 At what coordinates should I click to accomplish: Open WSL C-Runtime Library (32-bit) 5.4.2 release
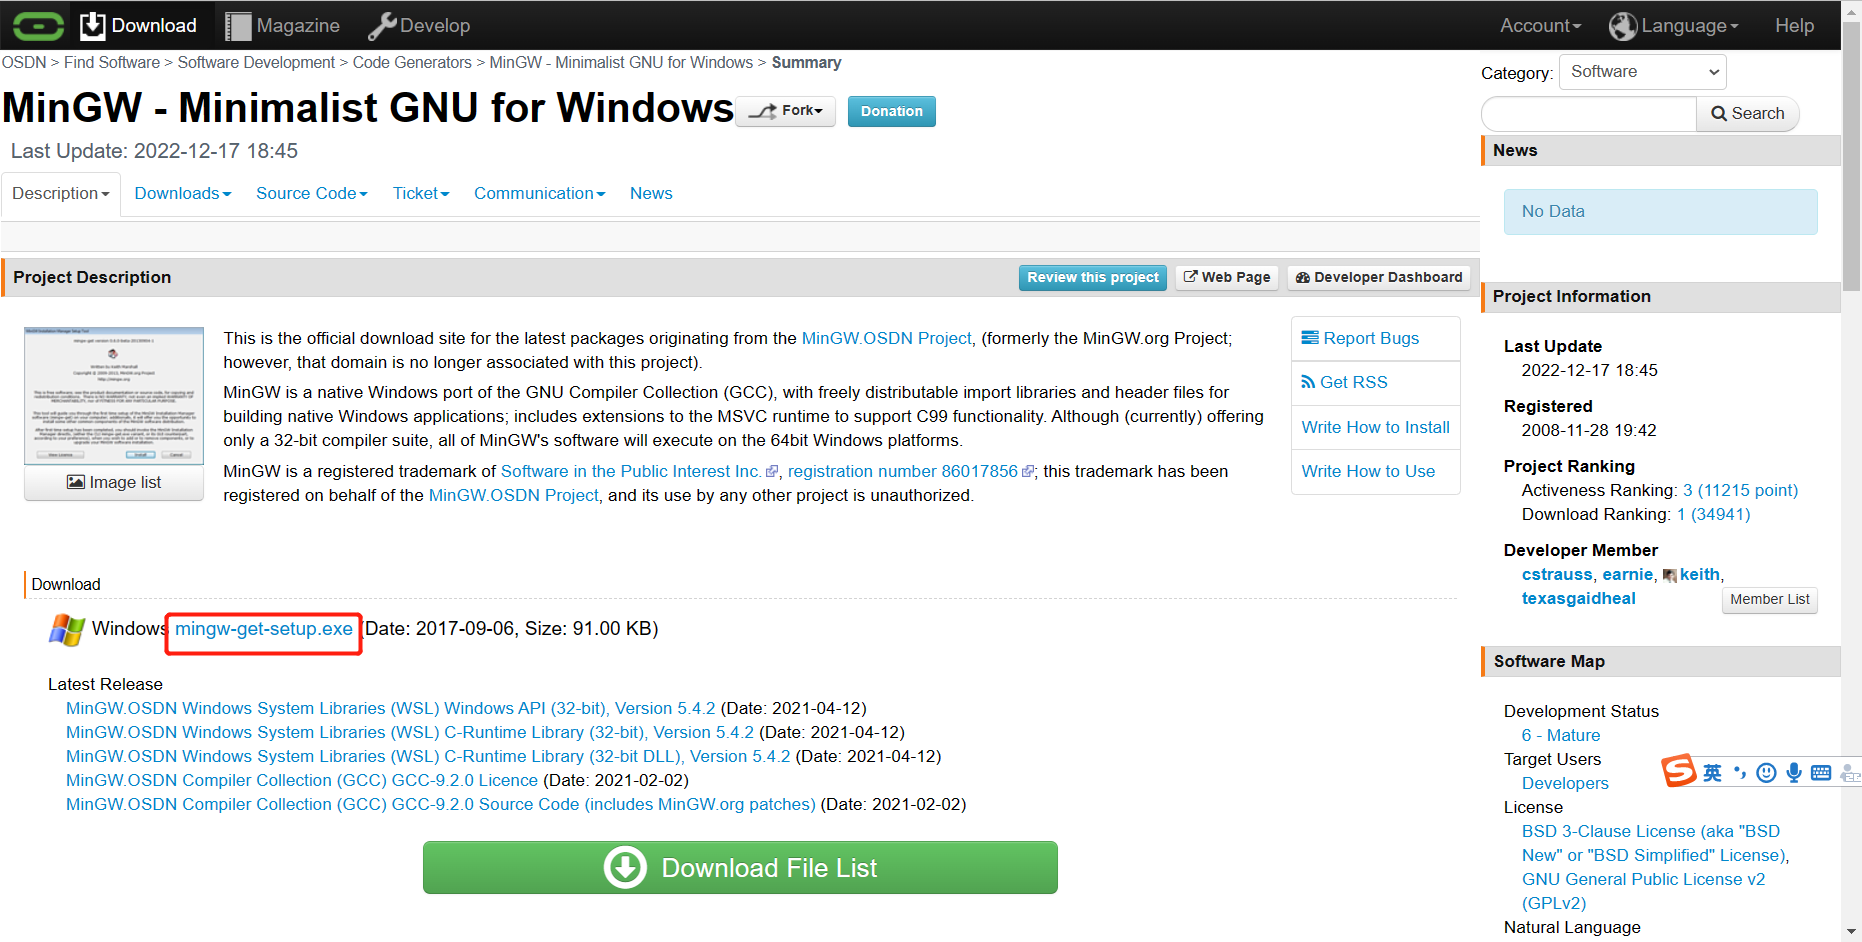tap(410, 732)
